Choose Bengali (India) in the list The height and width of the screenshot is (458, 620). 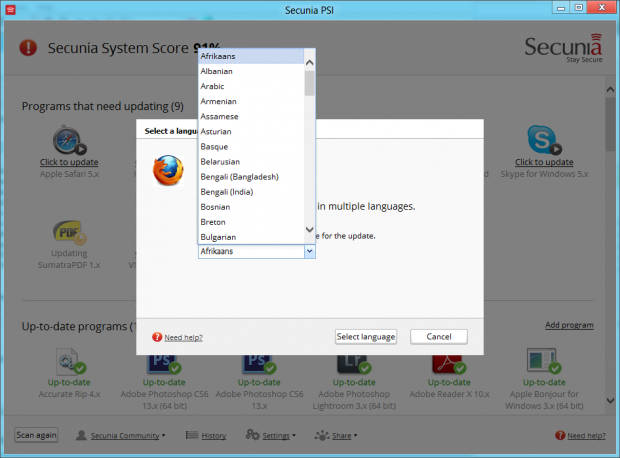click(x=231, y=191)
